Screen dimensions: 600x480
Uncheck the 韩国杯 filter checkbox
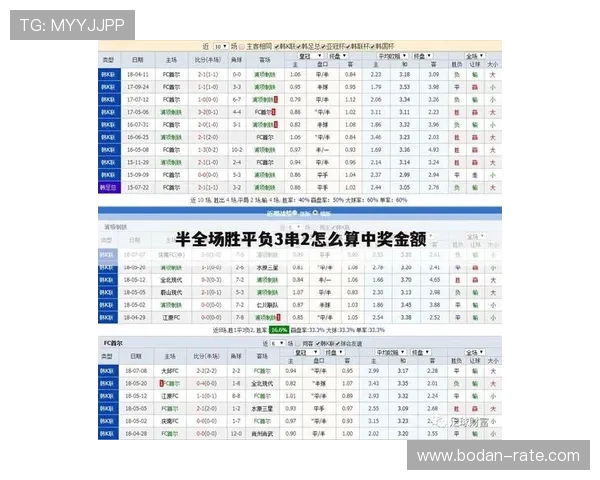pyautogui.click(x=372, y=47)
